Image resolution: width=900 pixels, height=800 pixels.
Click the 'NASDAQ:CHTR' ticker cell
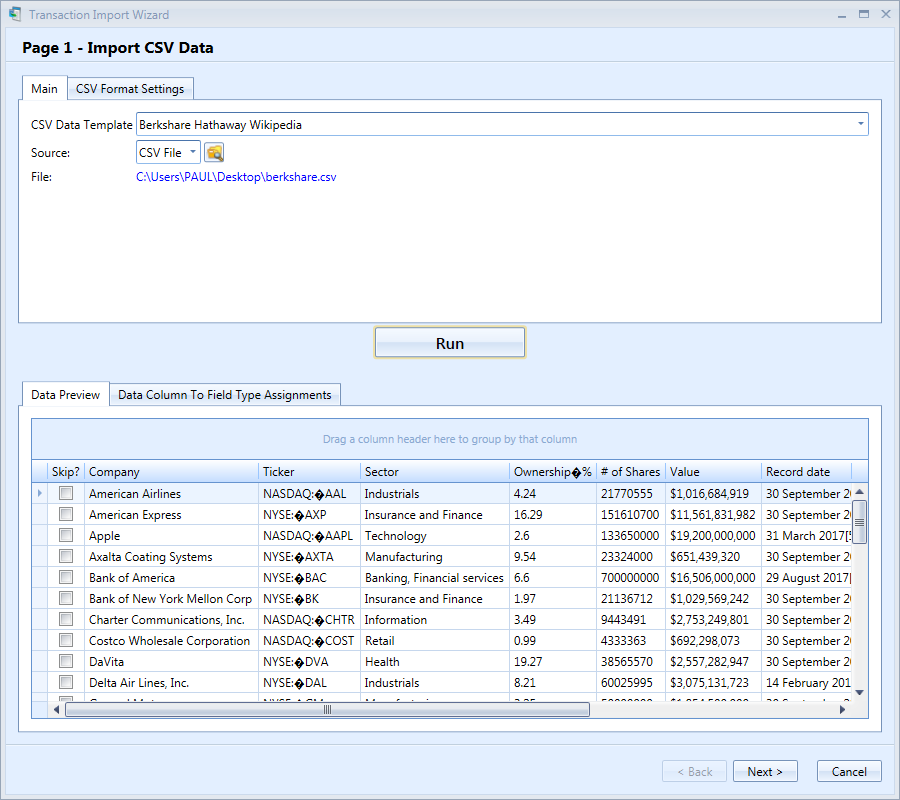click(309, 620)
